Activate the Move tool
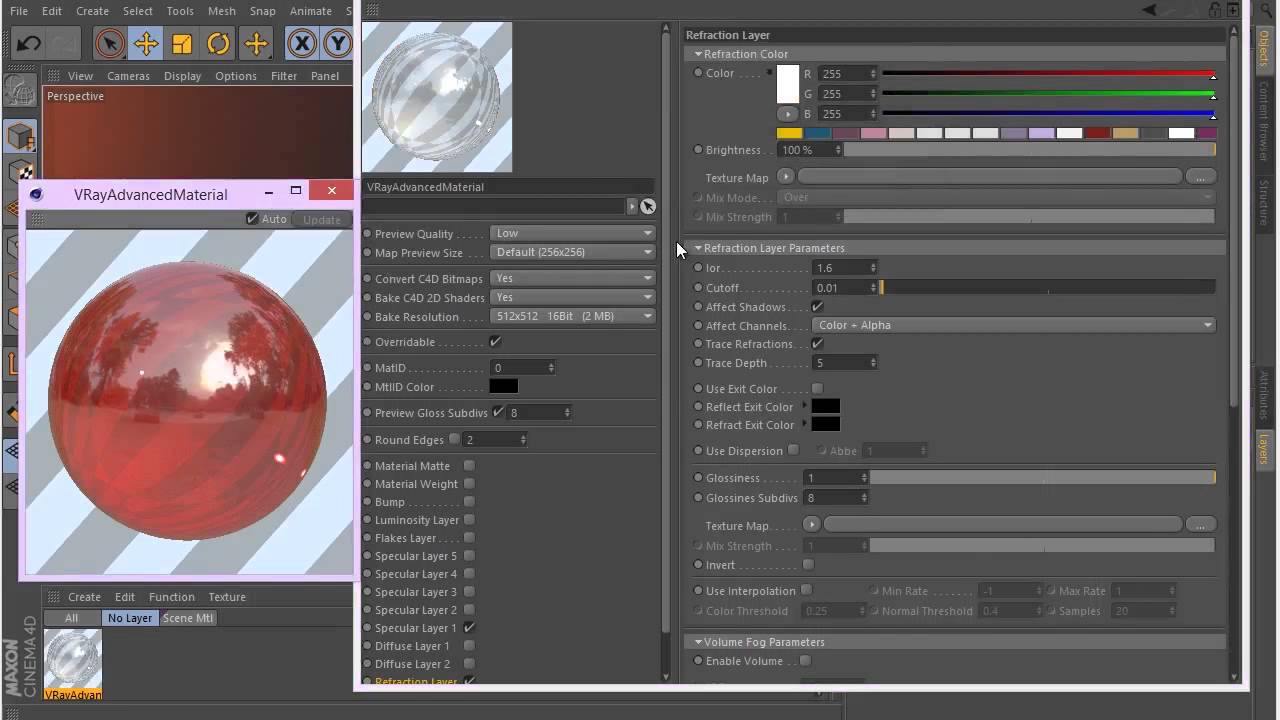Screen dimensions: 1280x720 146,43
